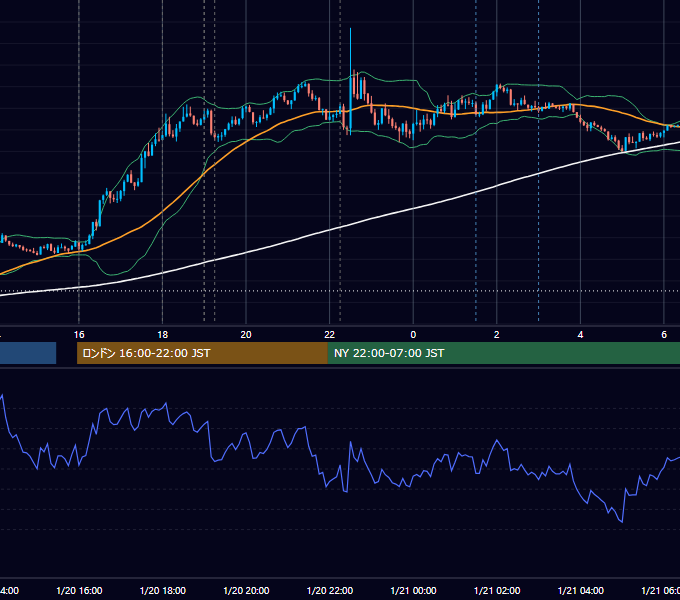The height and width of the screenshot is (600, 680).
Task: Click the hour label 22 on the upper time axis
Action: point(330,335)
